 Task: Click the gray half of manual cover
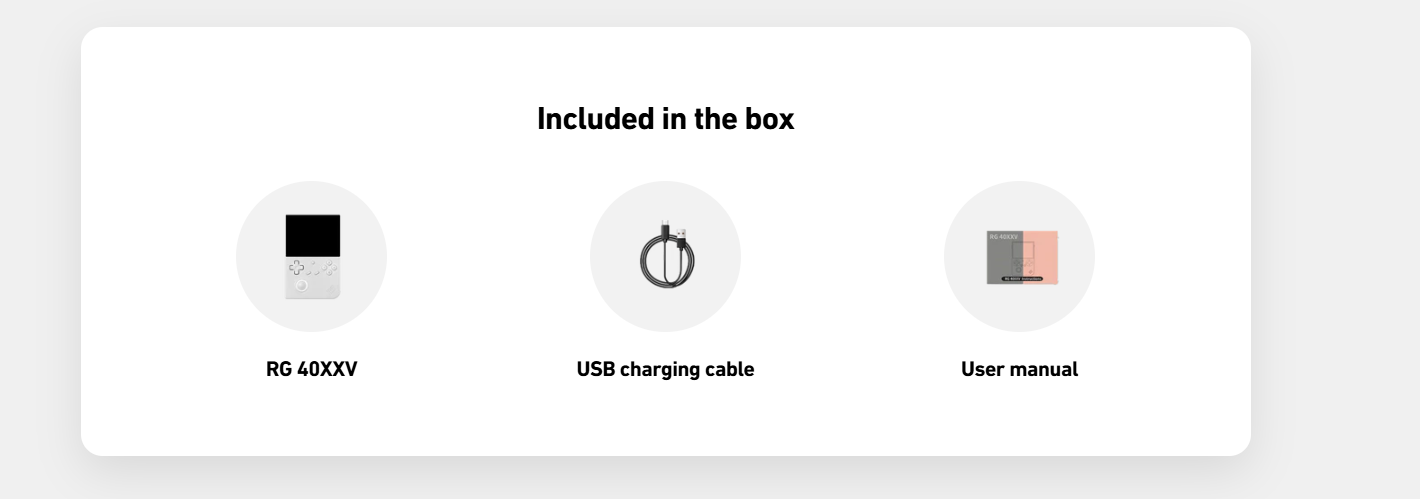(1004, 257)
